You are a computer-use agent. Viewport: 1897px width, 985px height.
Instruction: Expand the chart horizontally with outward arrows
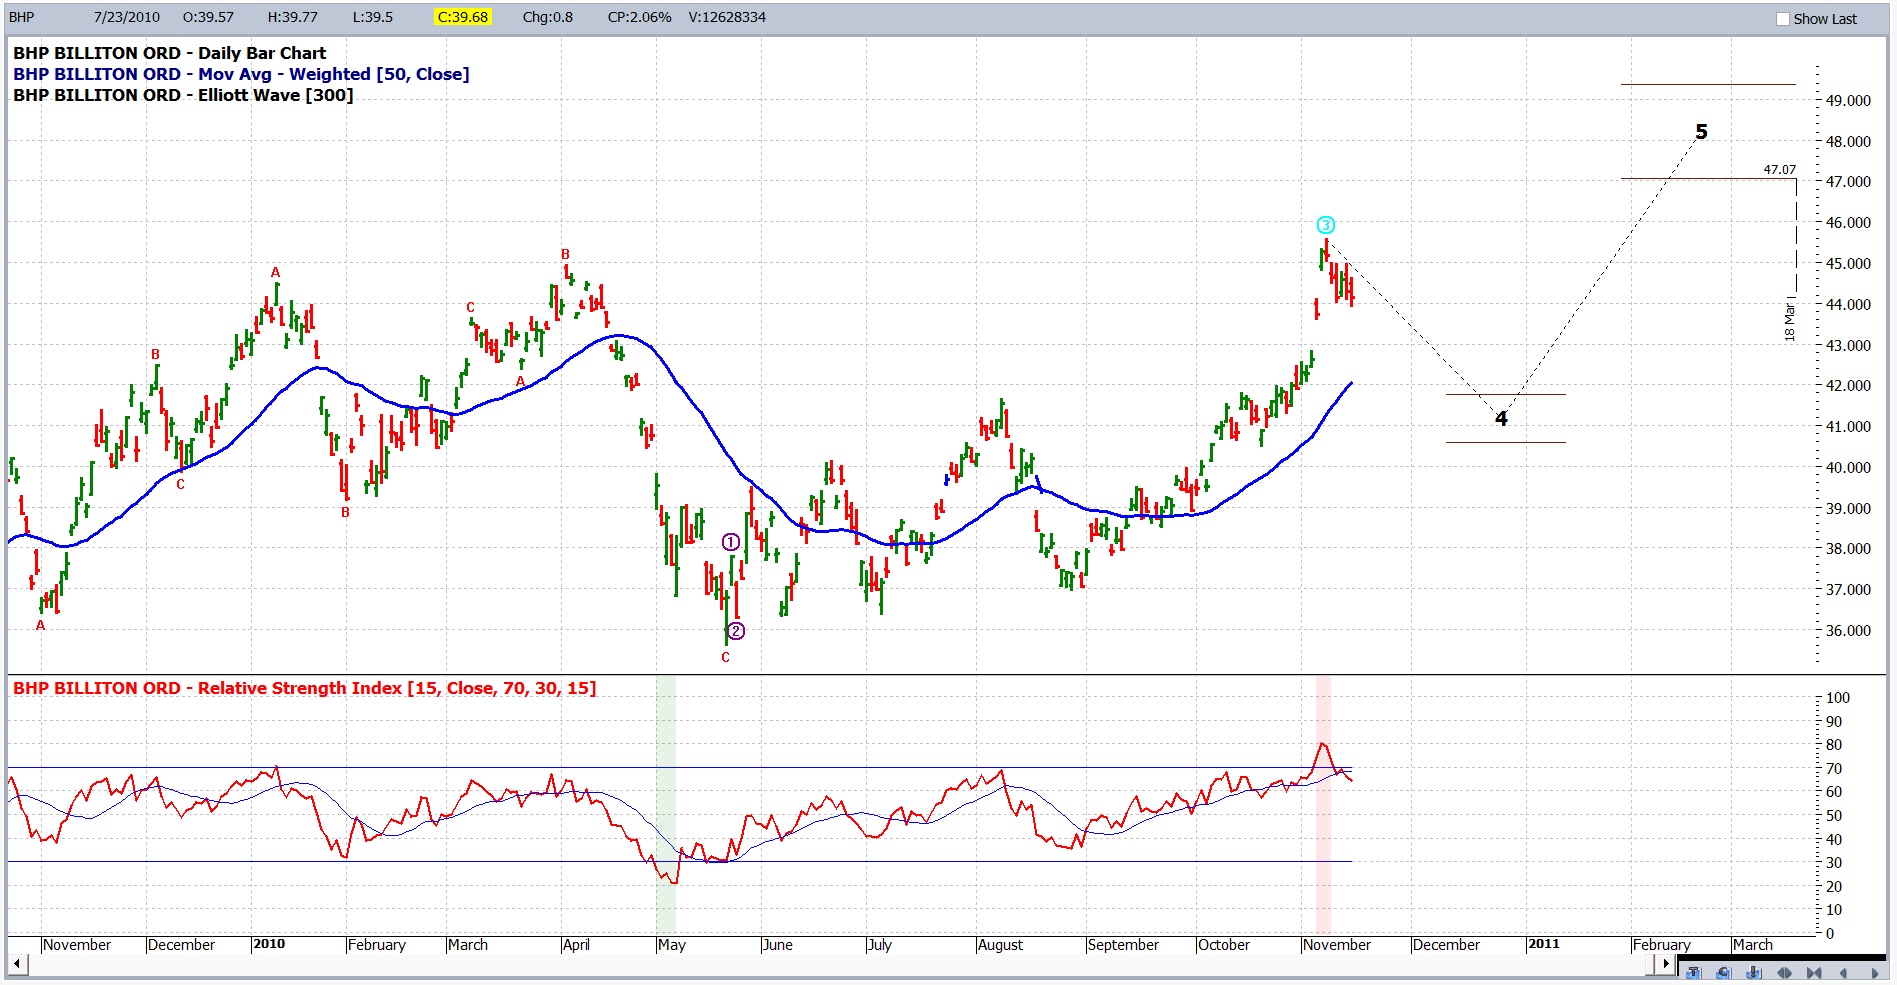pyautogui.click(x=1784, y=973)
